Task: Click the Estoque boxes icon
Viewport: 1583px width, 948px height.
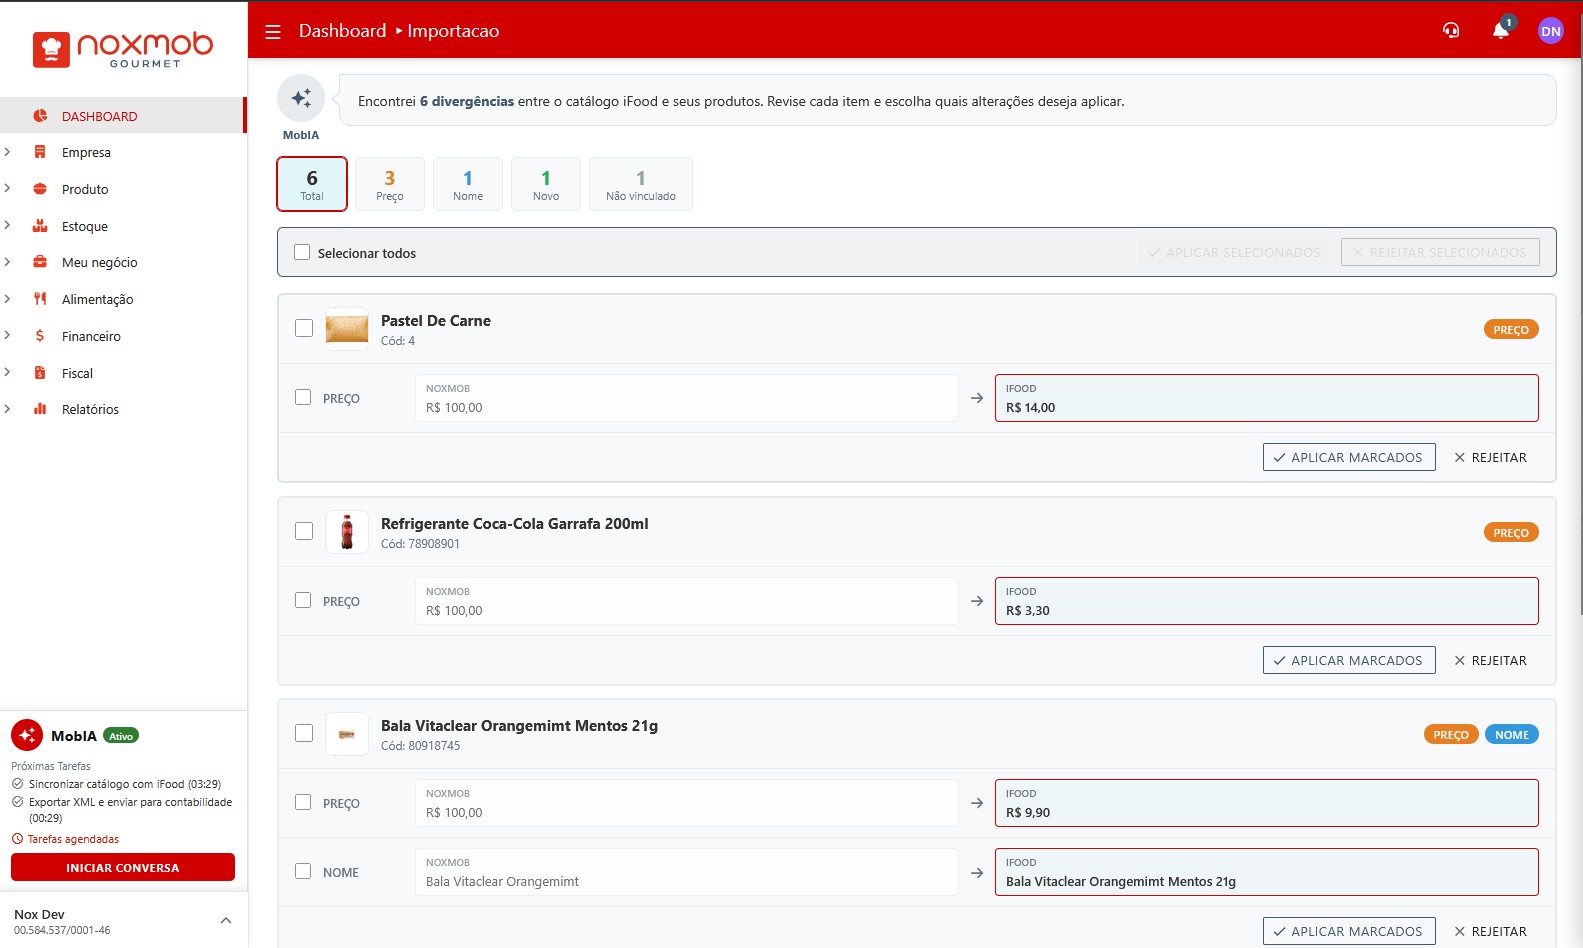Action: [x=40, y=226]
